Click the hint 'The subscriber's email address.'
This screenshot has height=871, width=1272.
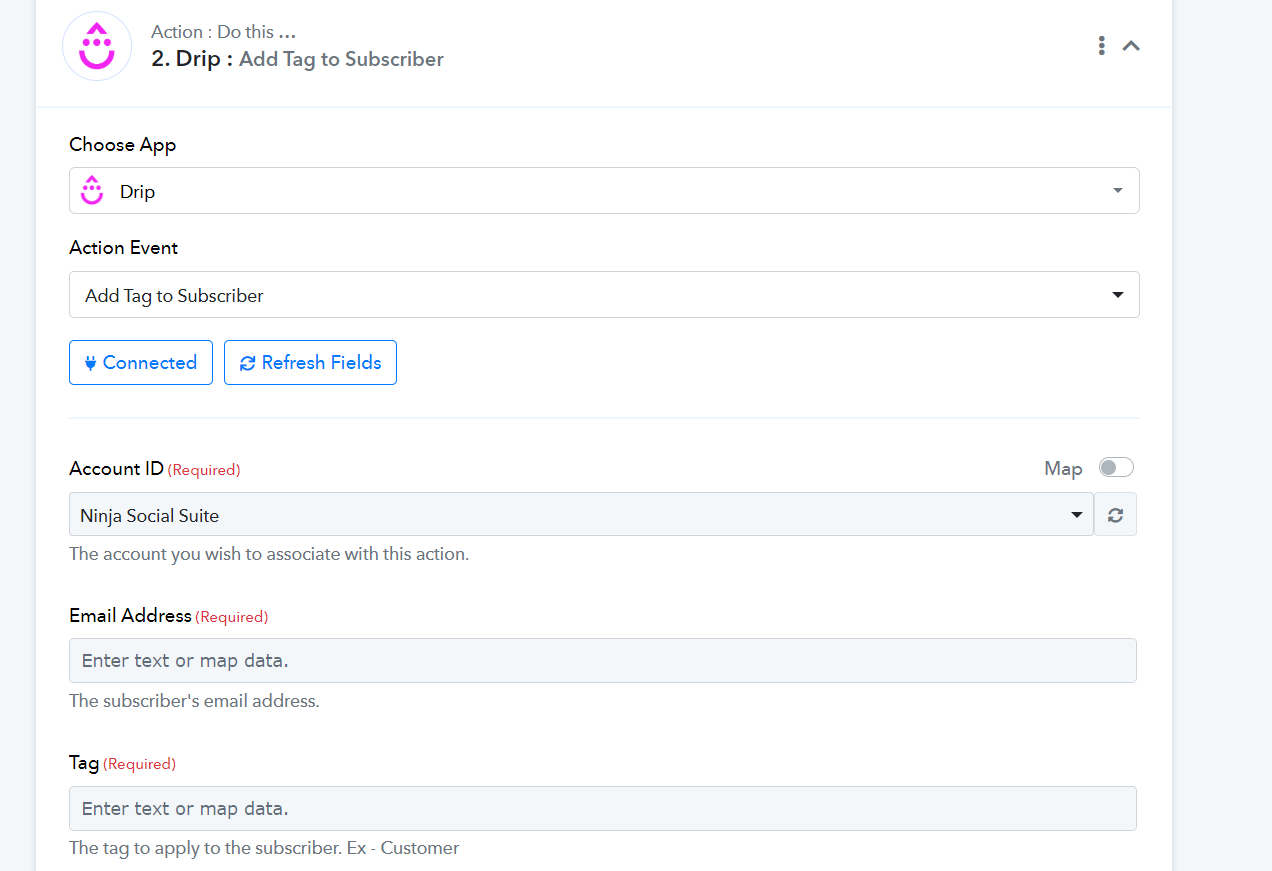194,701
